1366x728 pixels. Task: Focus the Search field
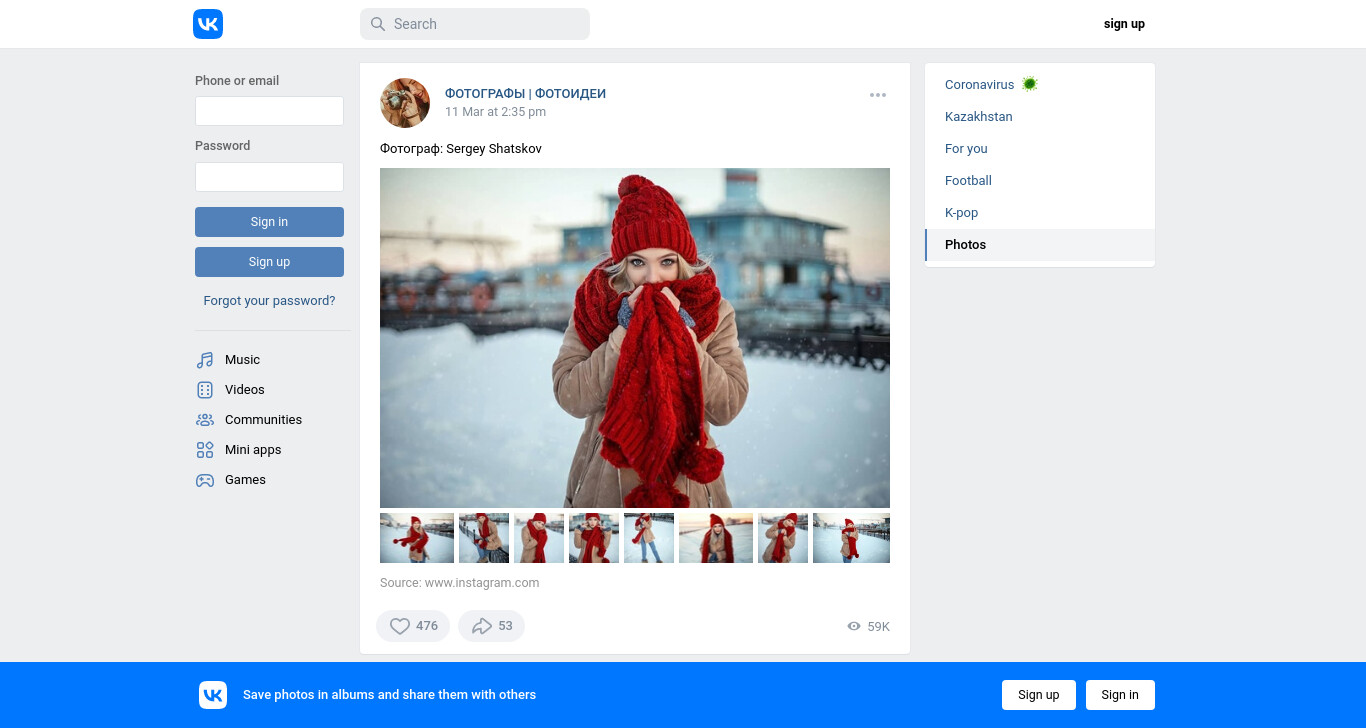(x=475, y=24)
